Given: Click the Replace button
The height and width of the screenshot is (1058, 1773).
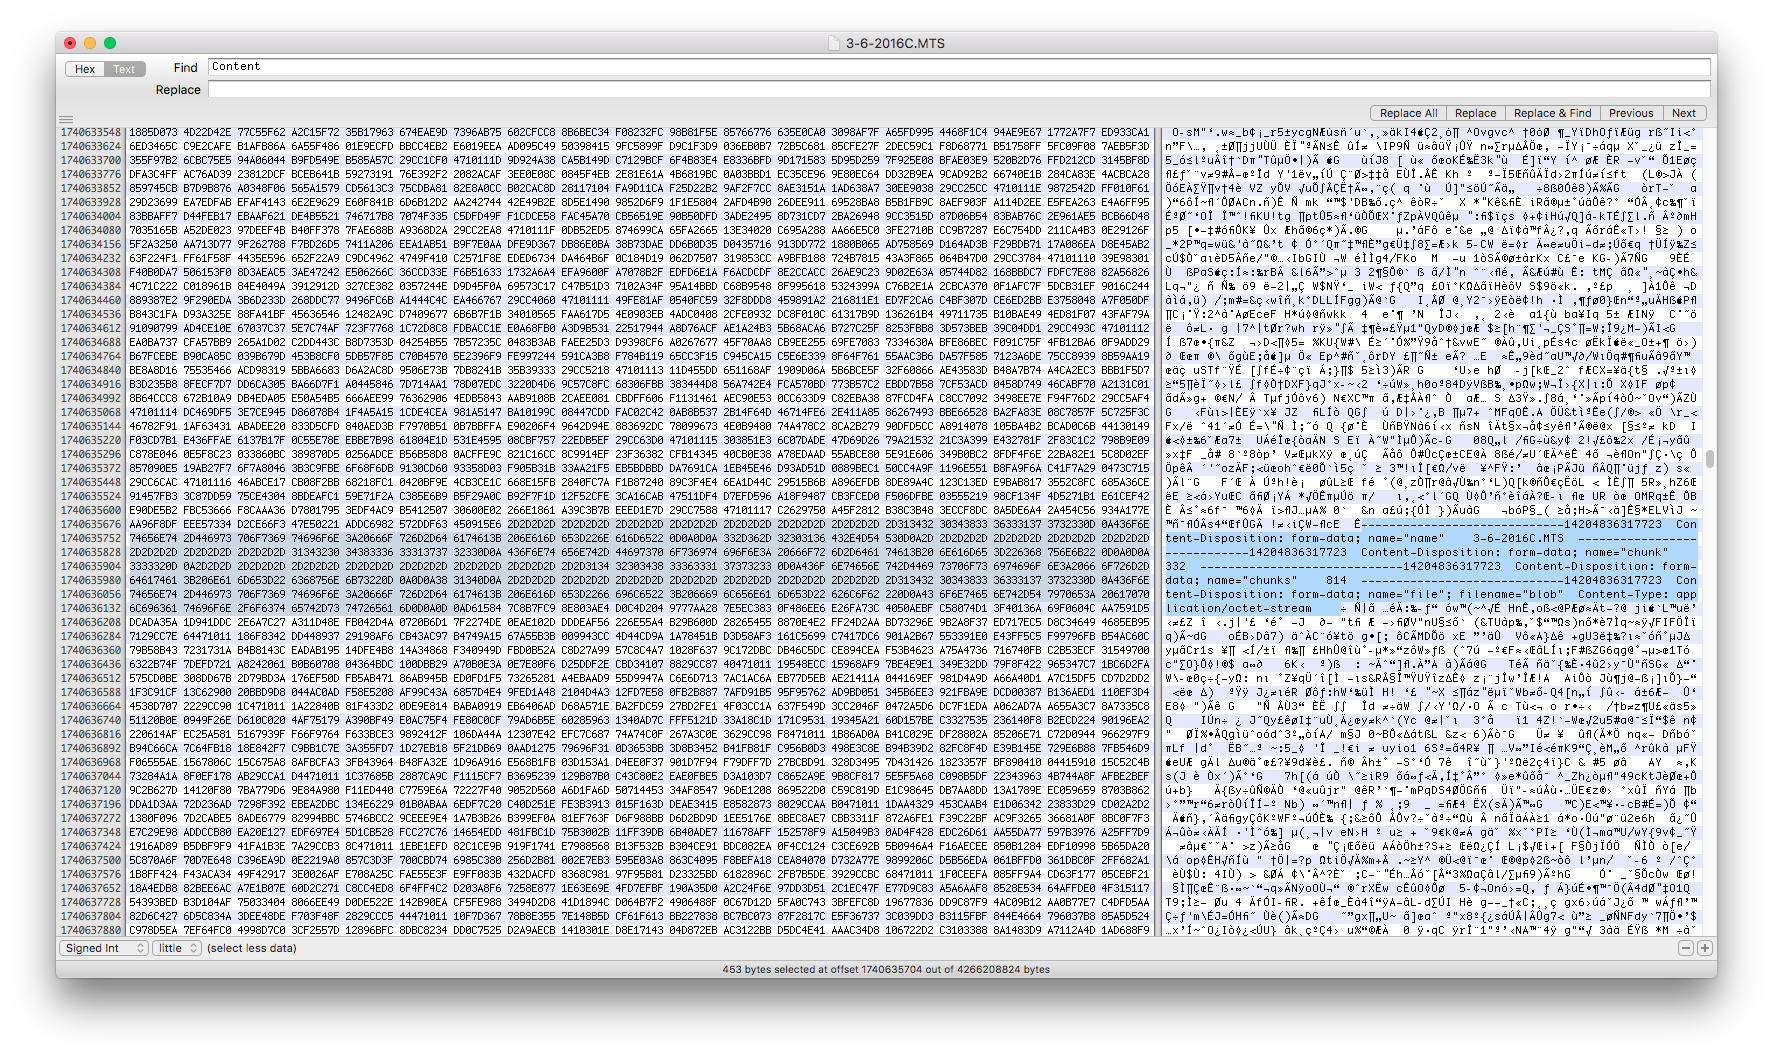Looking at the screenshot, I should [1475, 113].
